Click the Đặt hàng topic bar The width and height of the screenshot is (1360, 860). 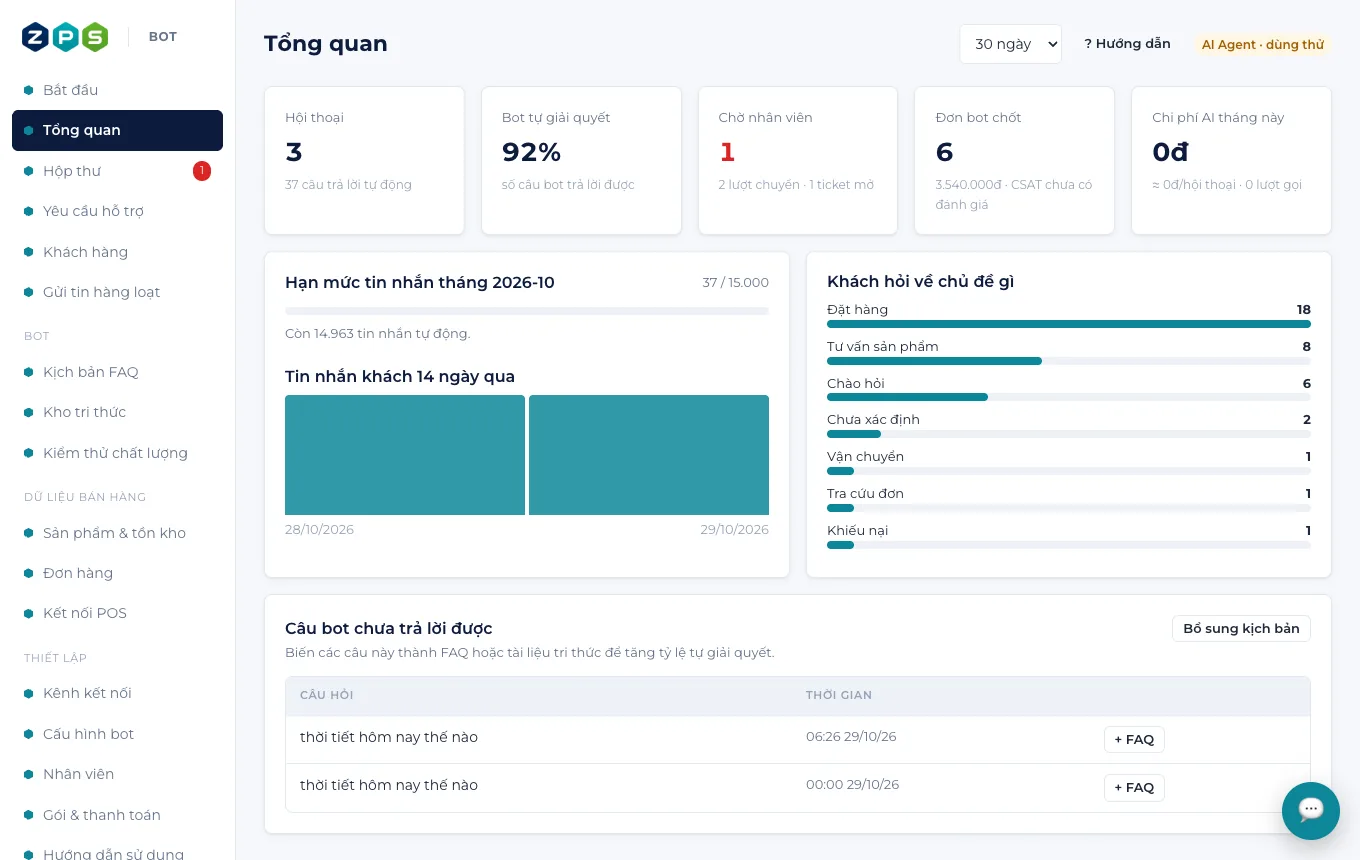(1069, 324)
